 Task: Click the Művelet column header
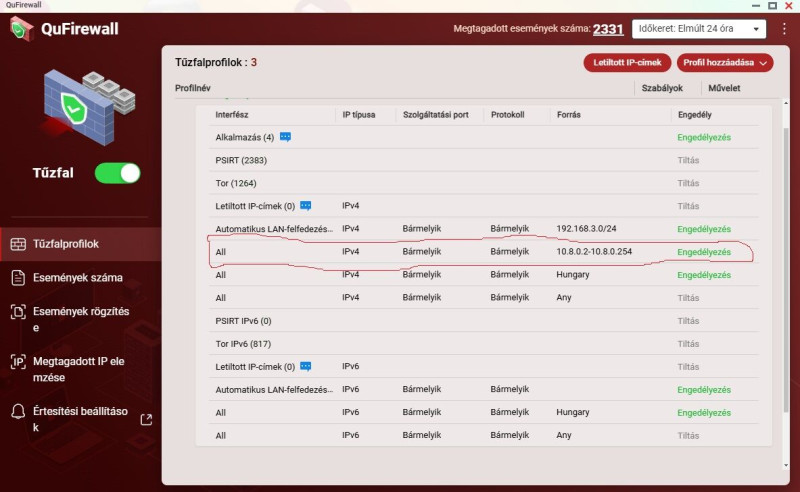click(x=724, y=88)
